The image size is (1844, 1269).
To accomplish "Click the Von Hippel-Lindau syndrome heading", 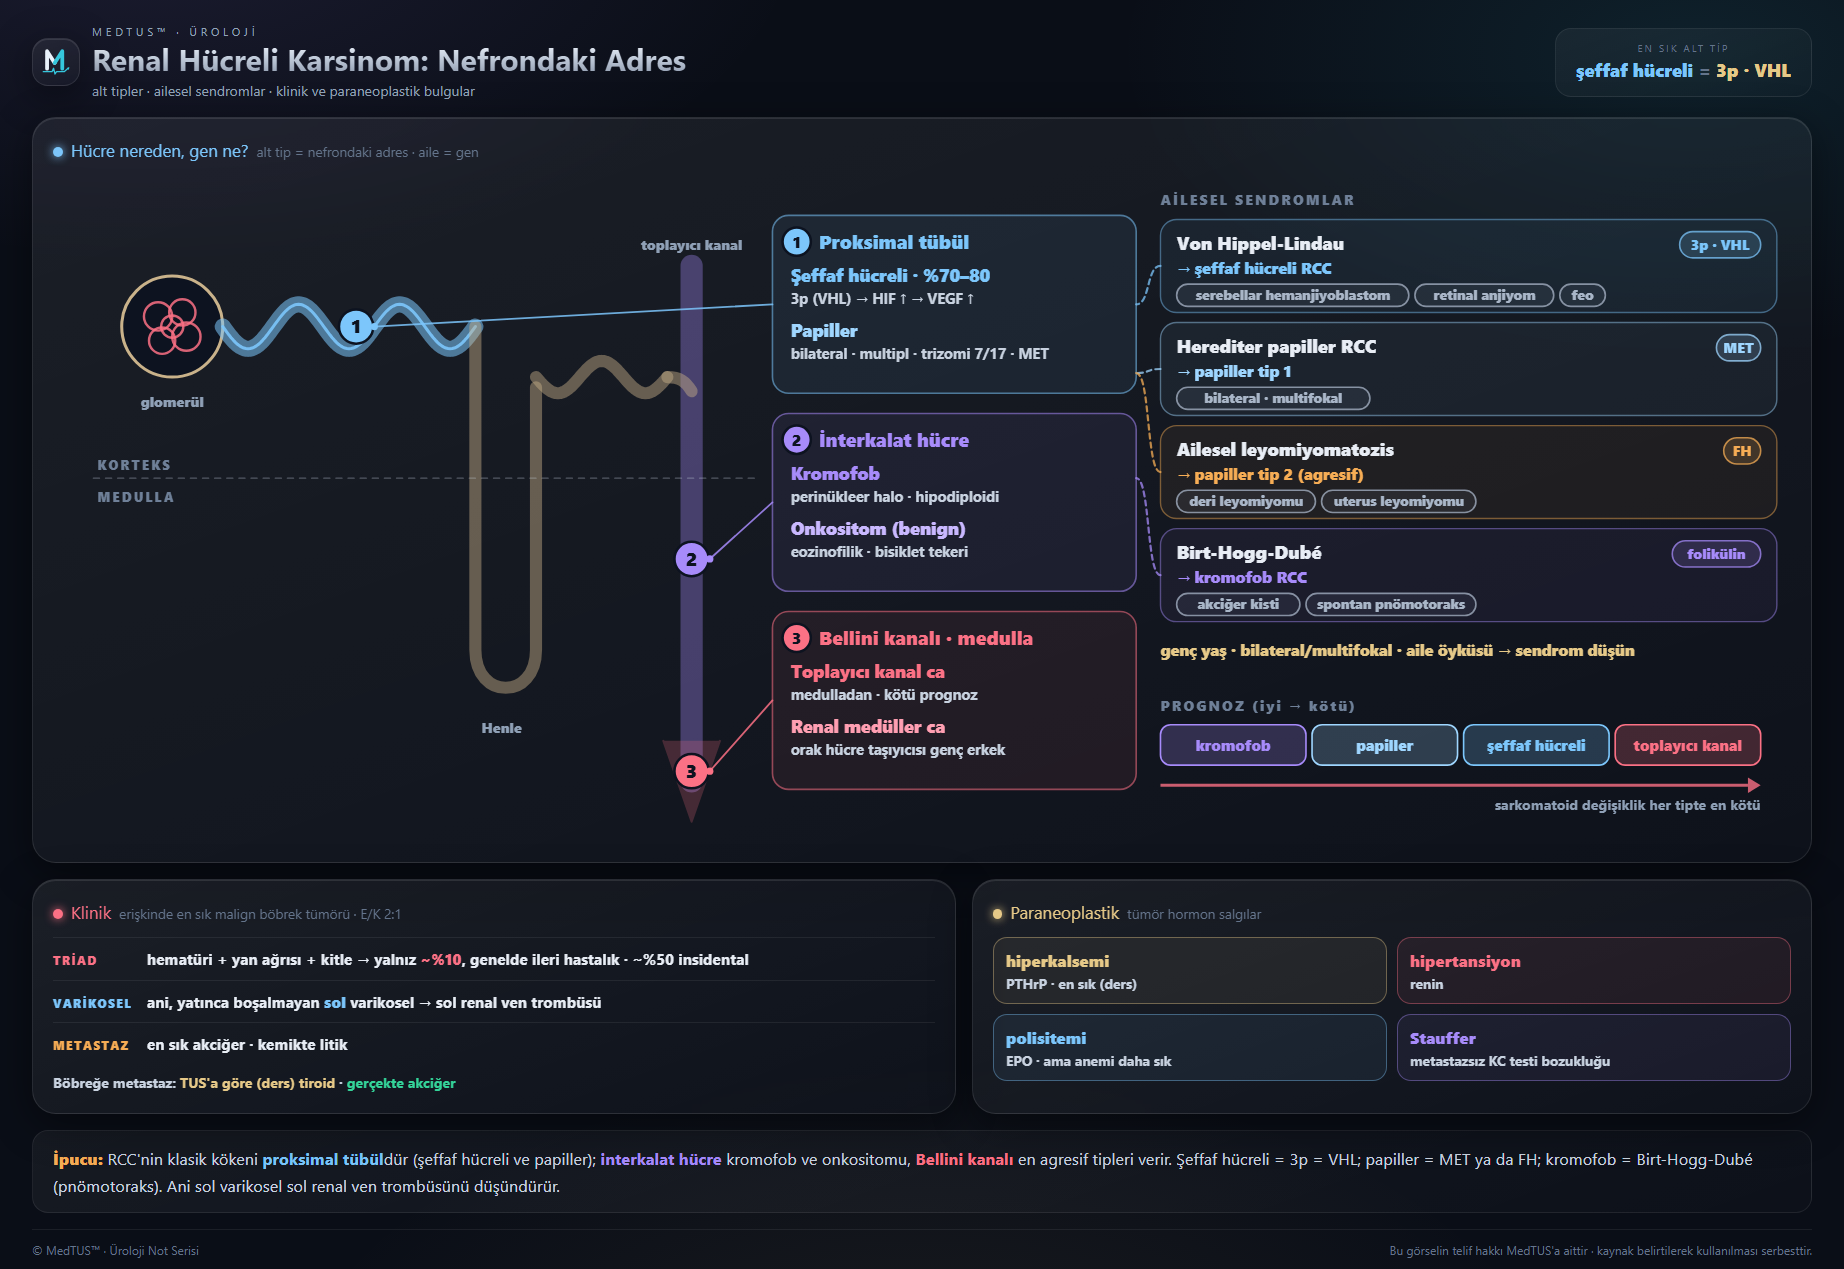I will point(1260,244).
